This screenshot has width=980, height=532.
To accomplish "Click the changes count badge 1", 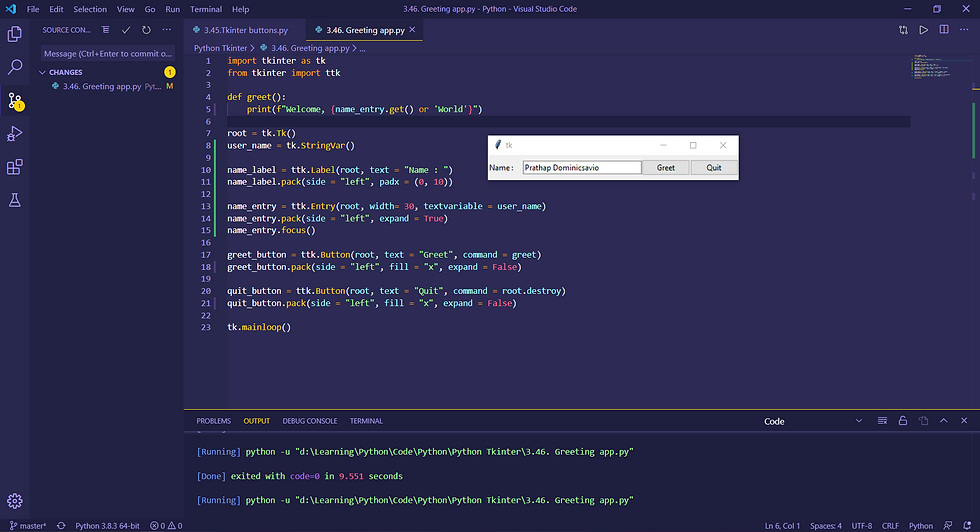I will tap(169, 73).
